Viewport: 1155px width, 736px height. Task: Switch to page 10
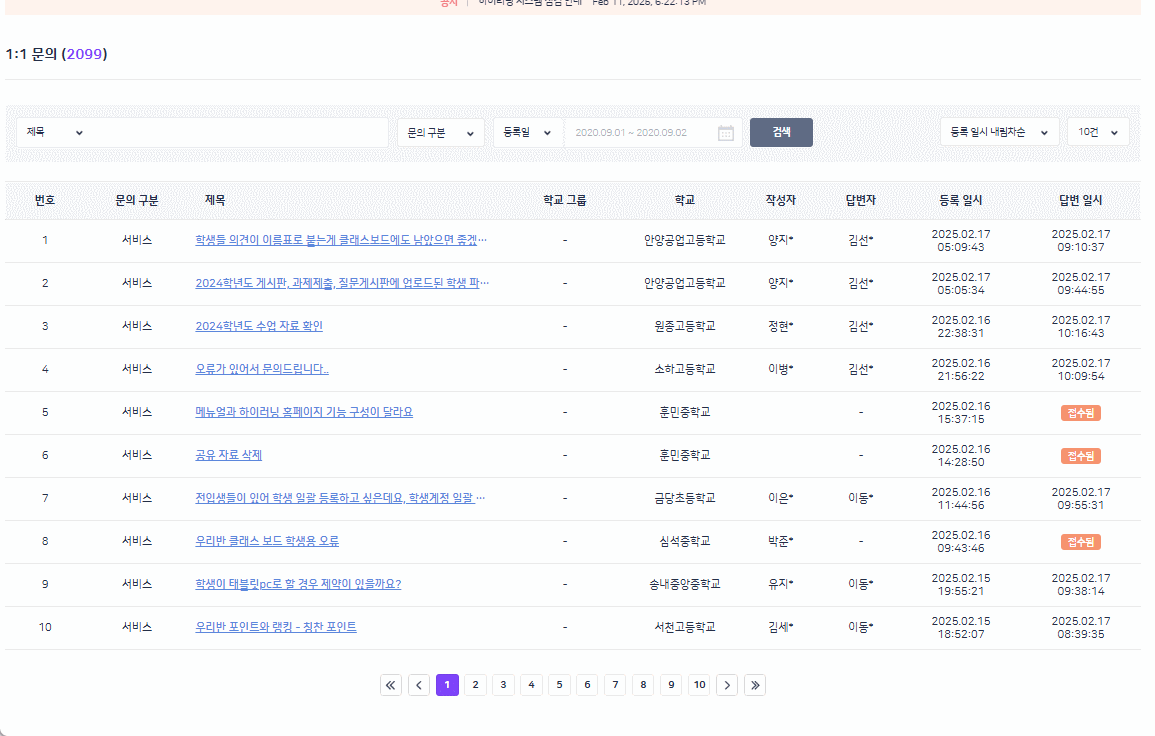(699, 685)
